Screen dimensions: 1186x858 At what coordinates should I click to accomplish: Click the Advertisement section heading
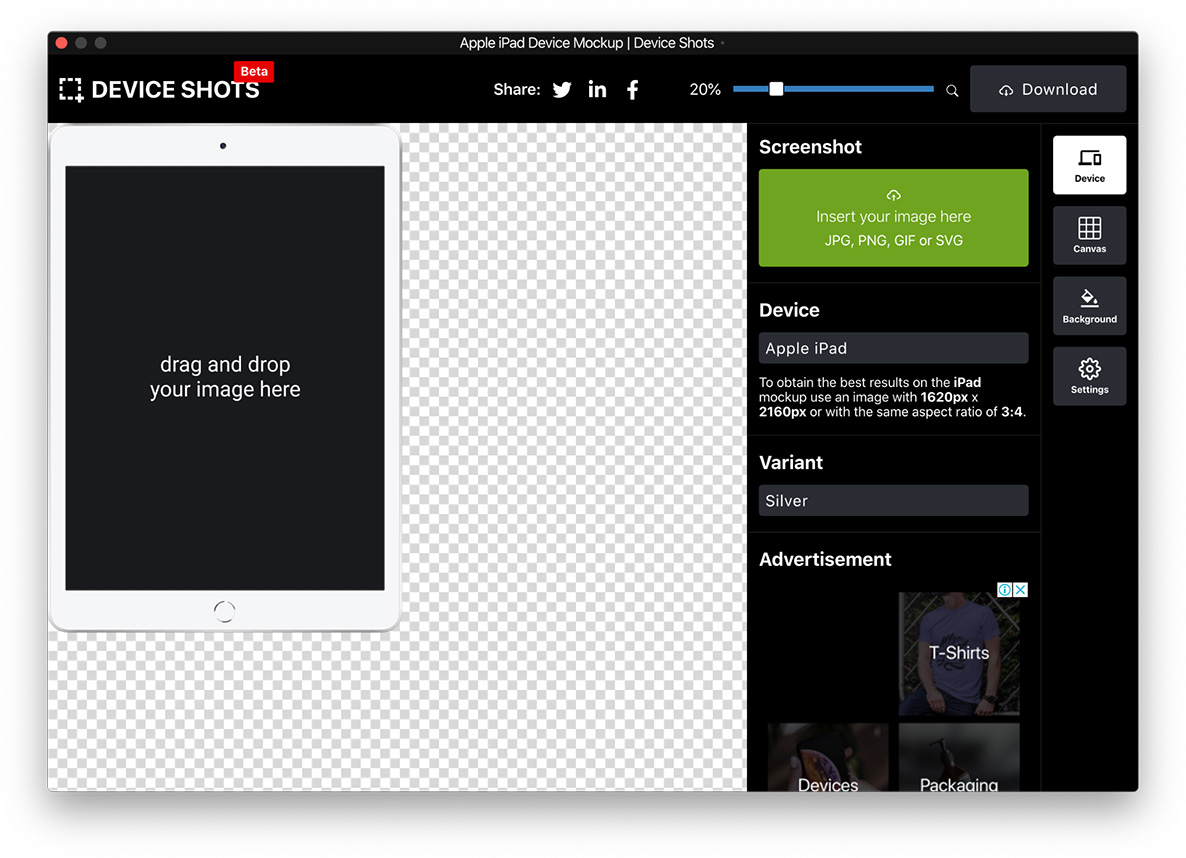click(825, 559)
